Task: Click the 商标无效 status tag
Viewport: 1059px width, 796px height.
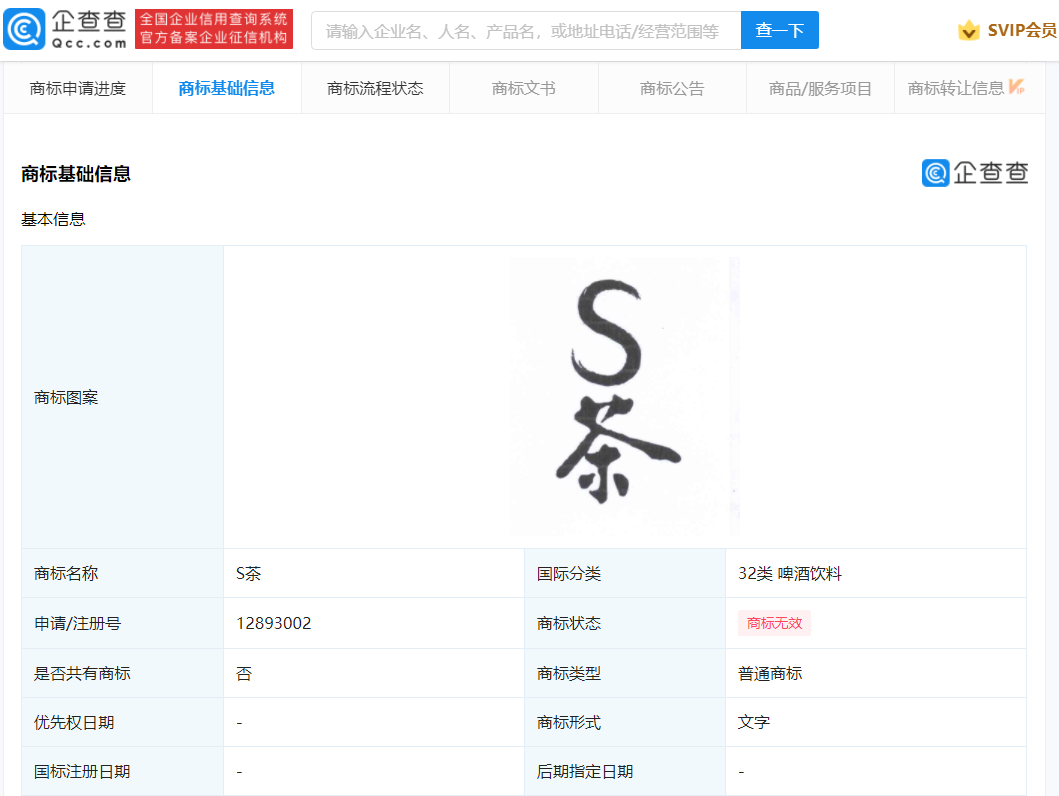Action: [x=774, y=623]
